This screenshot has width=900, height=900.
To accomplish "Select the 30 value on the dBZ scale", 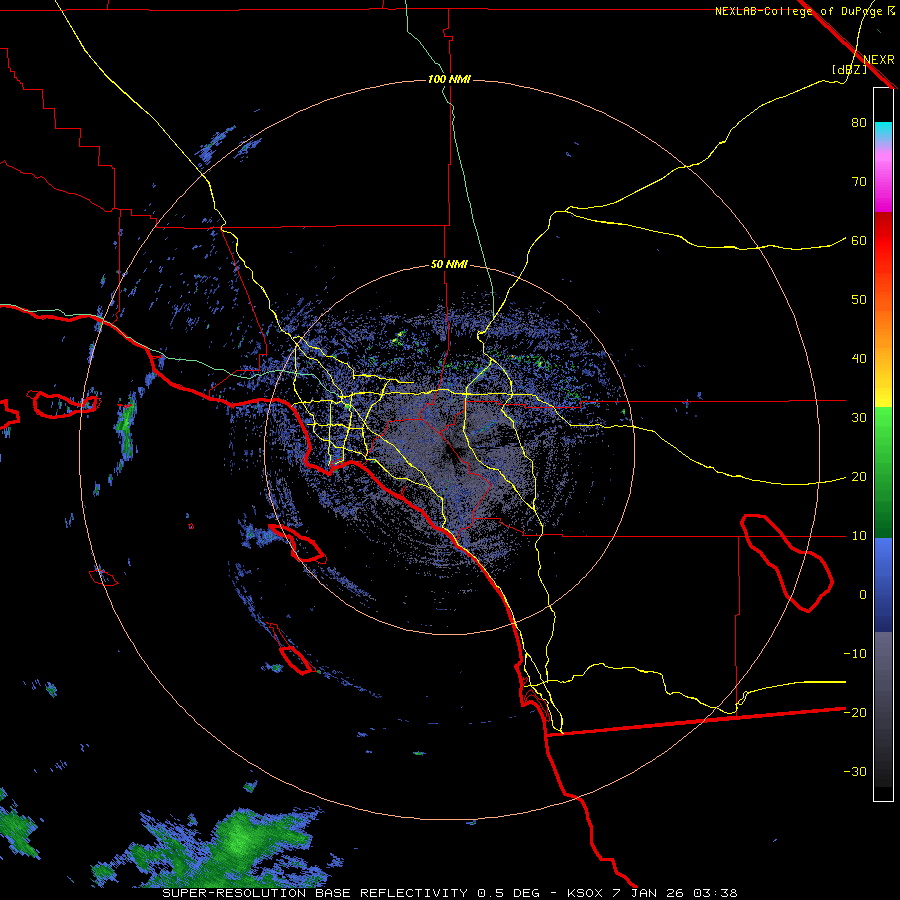I will pos(859,418).
